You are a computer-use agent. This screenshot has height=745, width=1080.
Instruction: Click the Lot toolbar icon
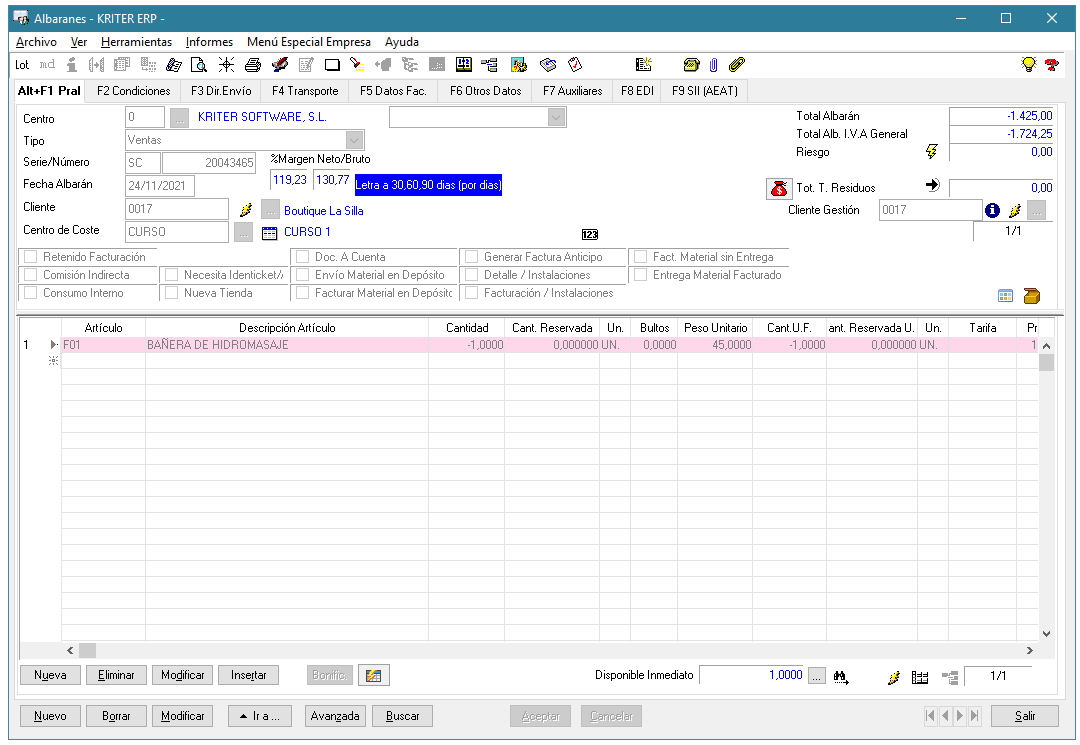click(x=22, y=65)
